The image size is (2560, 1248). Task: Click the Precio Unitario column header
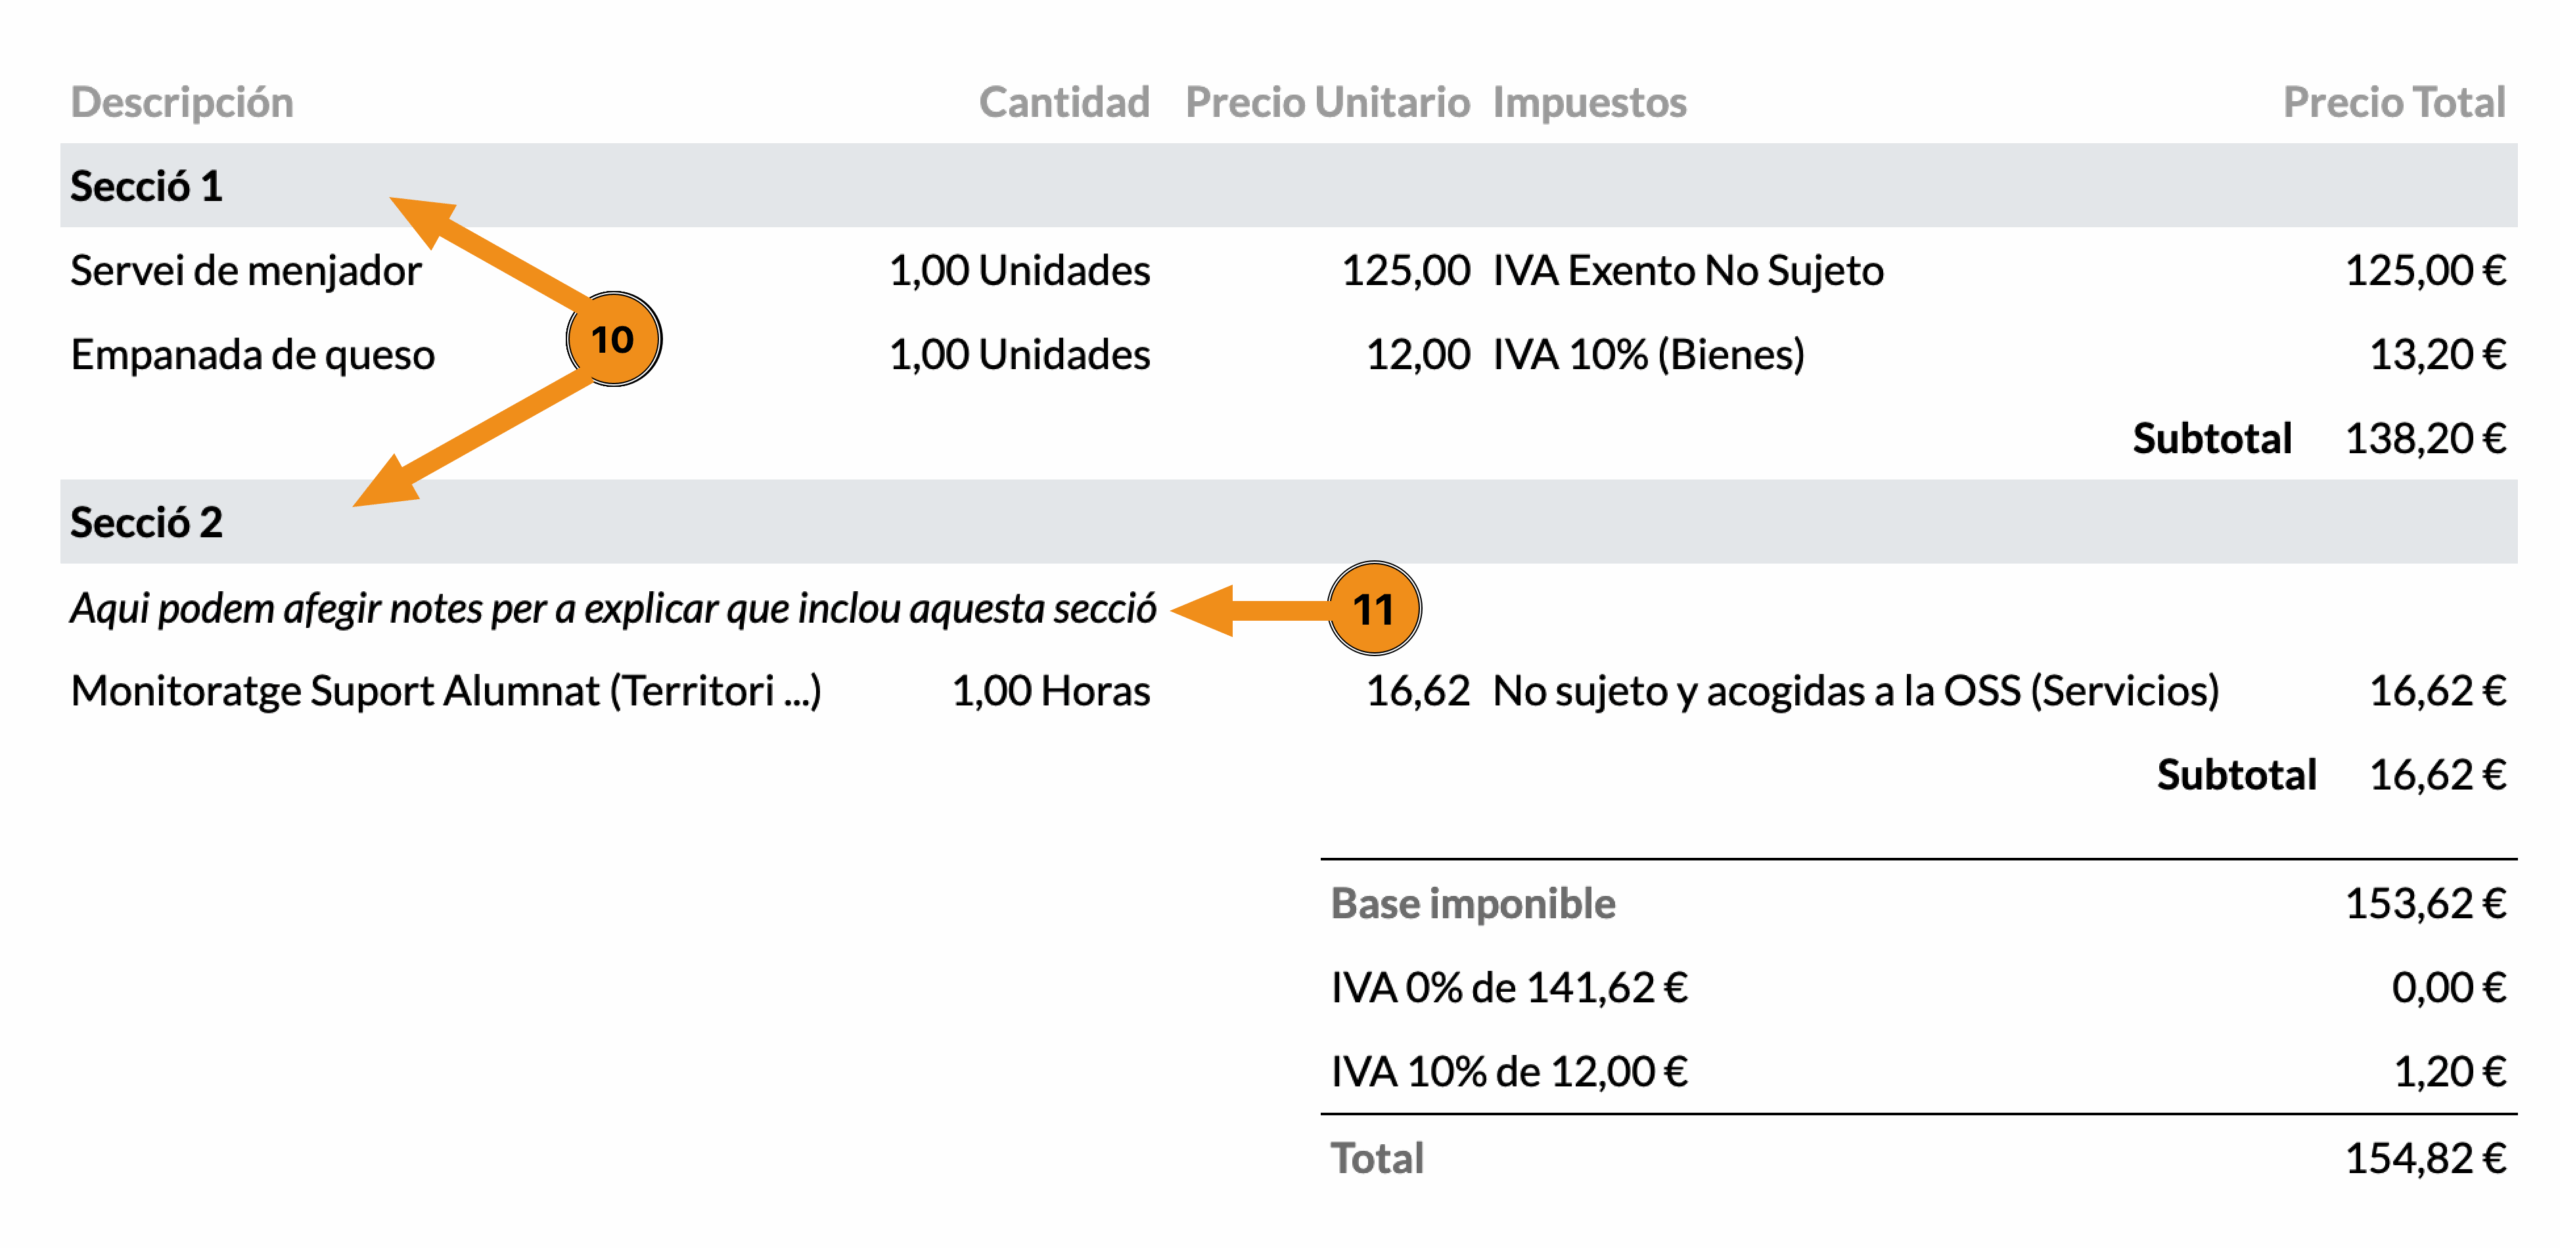[x=1326, y=103]
